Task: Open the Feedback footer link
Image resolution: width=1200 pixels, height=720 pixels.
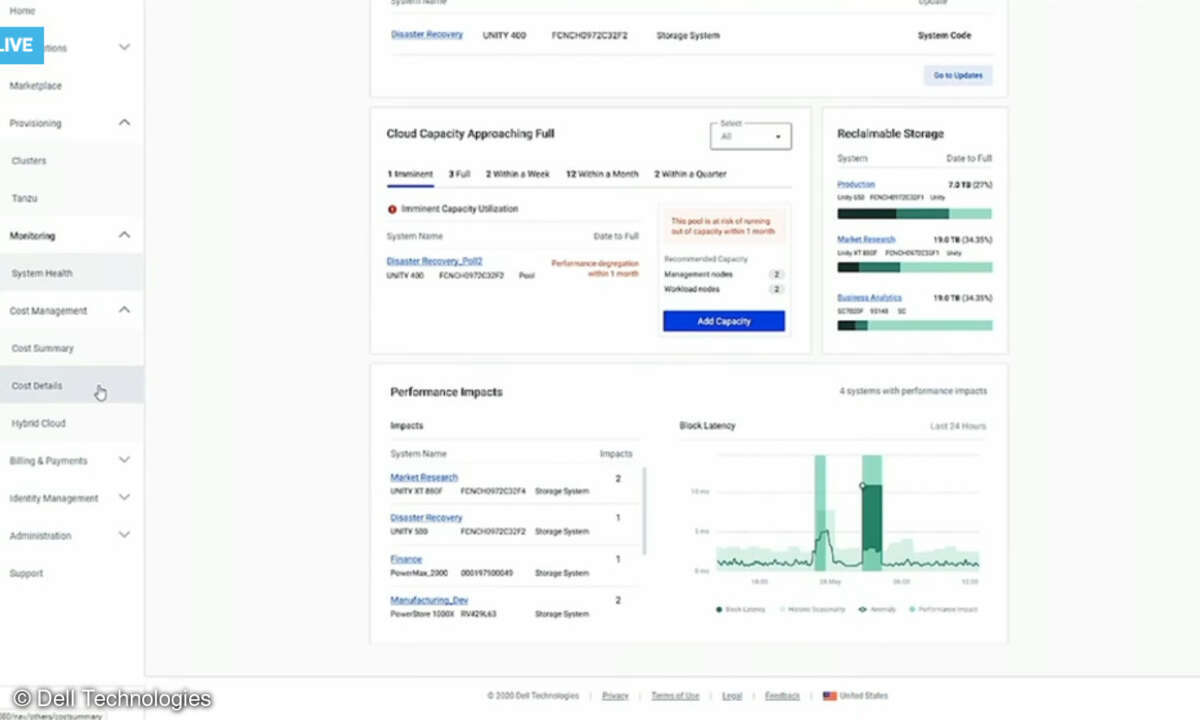Action: pos(782,696)
